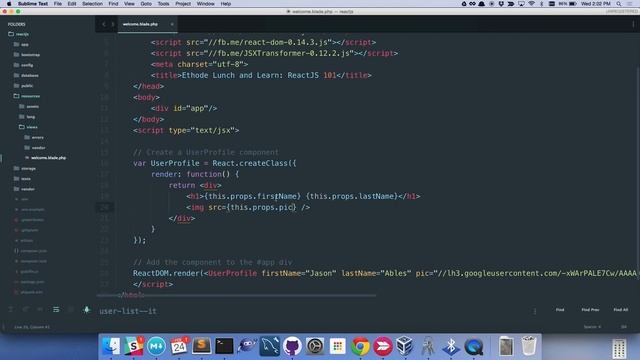Open GitHub Desktop octocat icon in dock
Viewport: 640px width, 360px height.
click(x=292, y=346)
